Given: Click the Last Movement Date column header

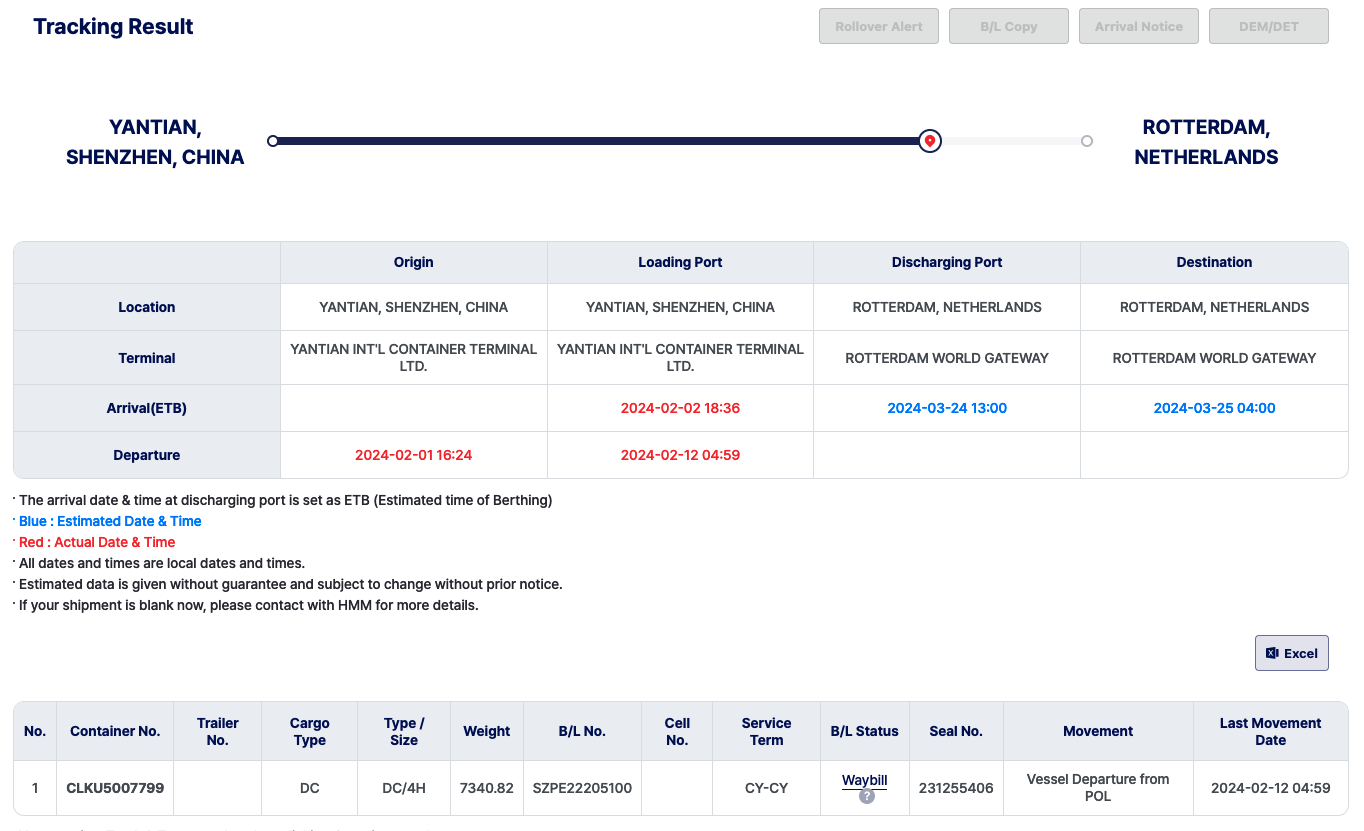Looking at the screenshot, I should tap(1270, 731).
